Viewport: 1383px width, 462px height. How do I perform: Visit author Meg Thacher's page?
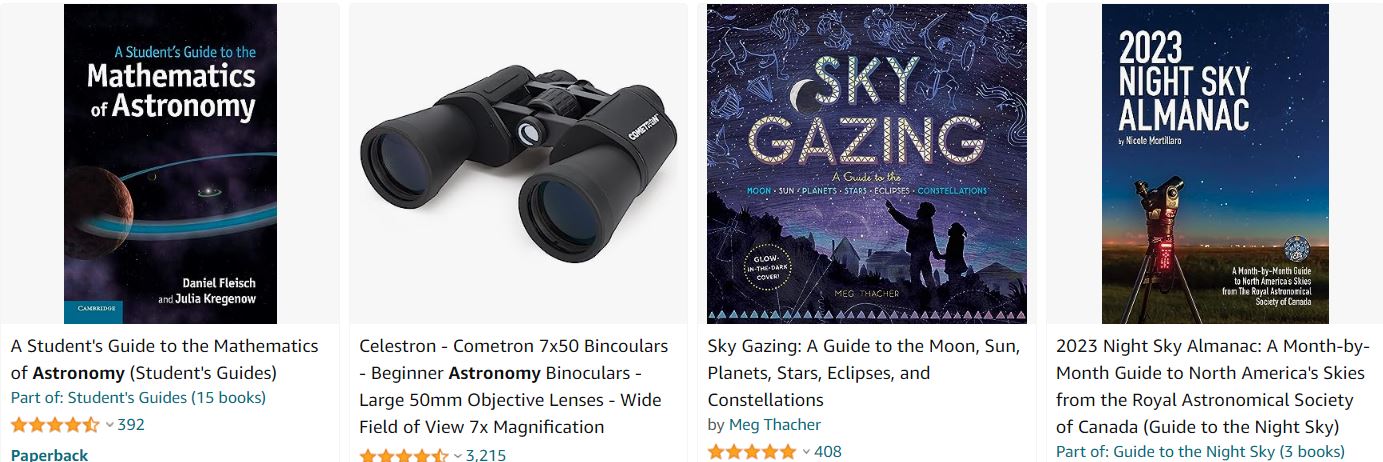click(775, 425)
